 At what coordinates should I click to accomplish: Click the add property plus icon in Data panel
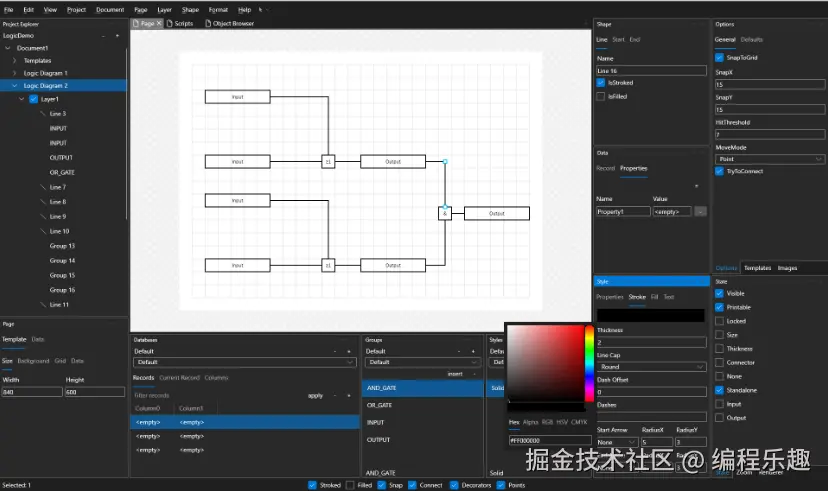click(697, 186)
